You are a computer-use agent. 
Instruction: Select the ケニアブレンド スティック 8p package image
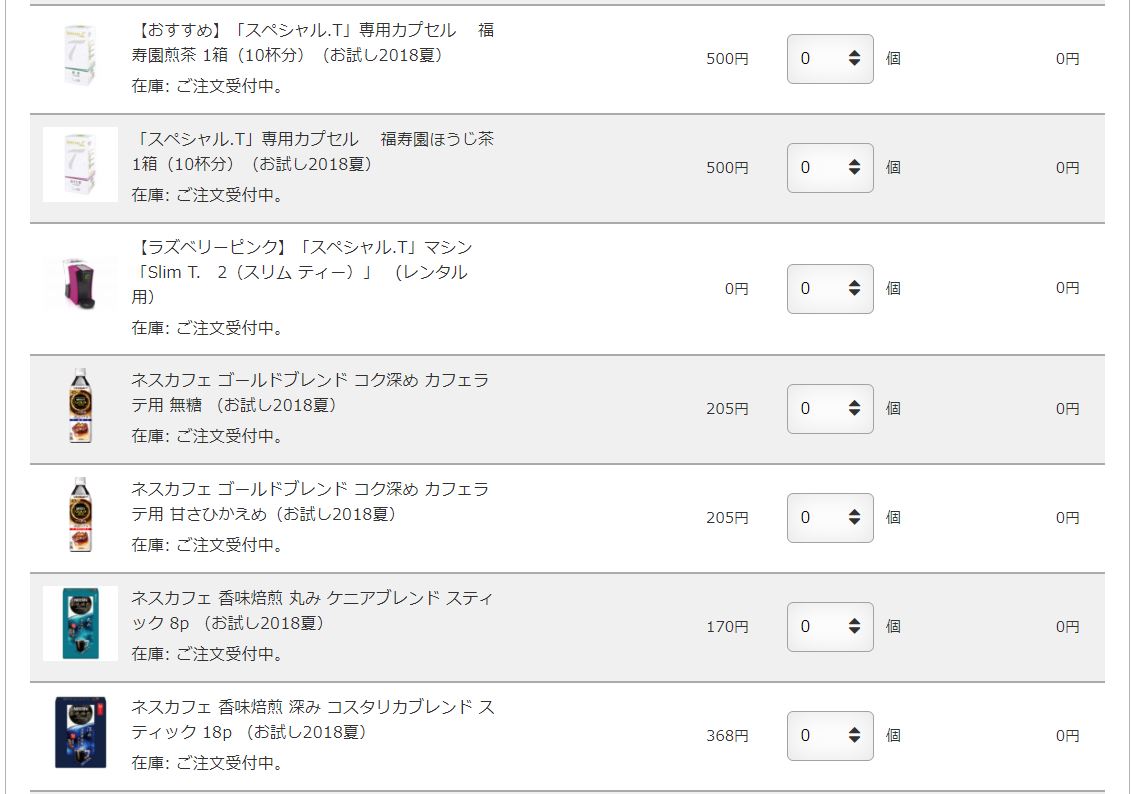(80, 623)
